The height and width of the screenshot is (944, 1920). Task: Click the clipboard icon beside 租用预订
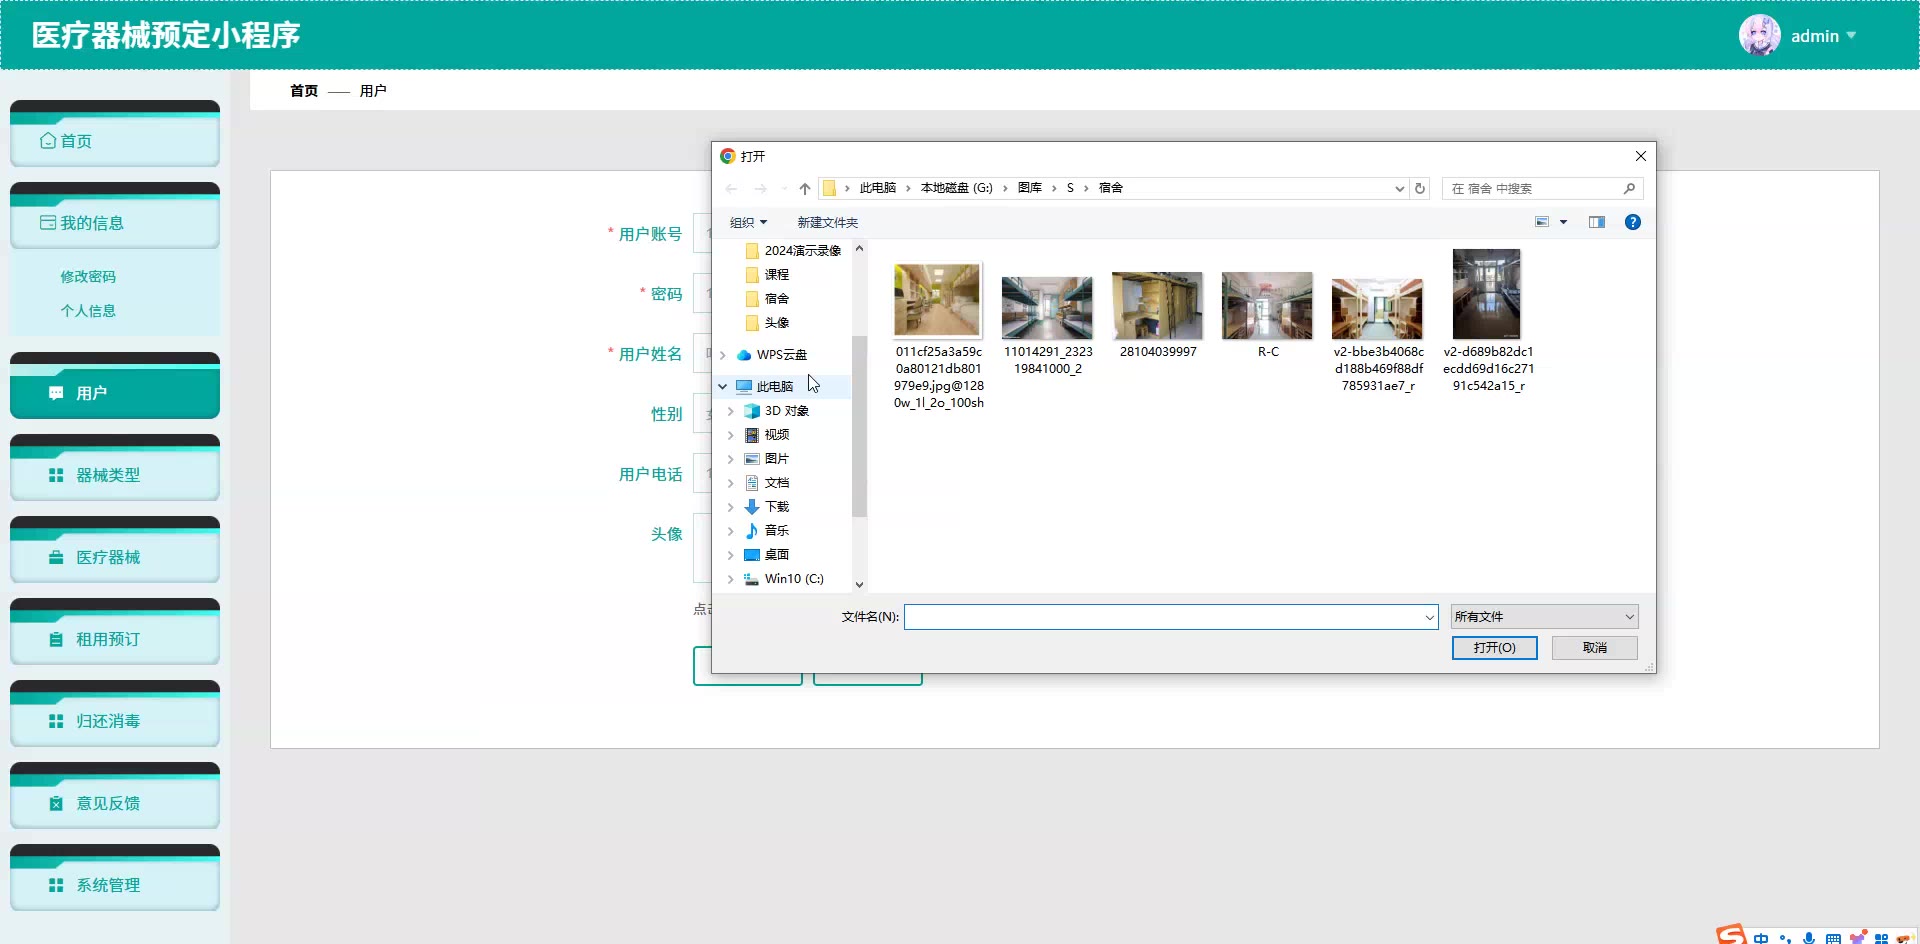56,639
